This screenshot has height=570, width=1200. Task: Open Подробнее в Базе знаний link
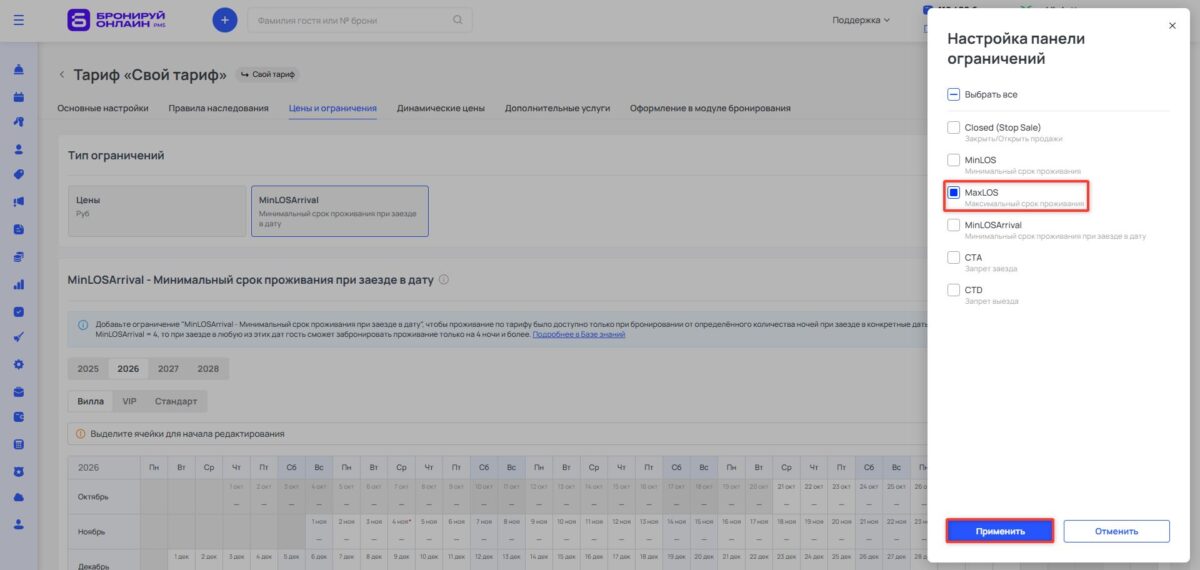(579, 334)
